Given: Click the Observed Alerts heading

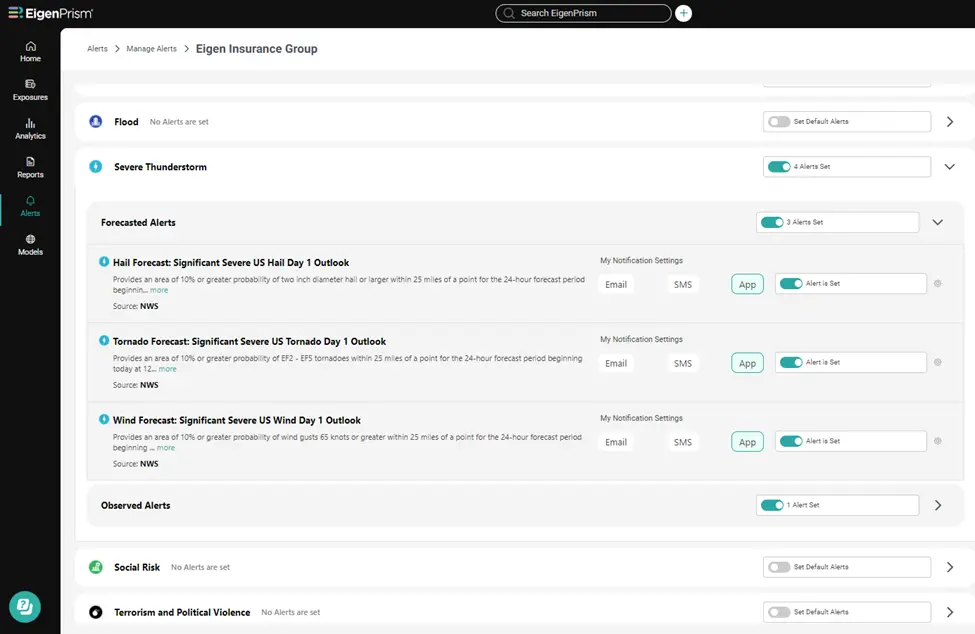Looking at the screenshot, I should pyautogui.click(x=136, y=505).
